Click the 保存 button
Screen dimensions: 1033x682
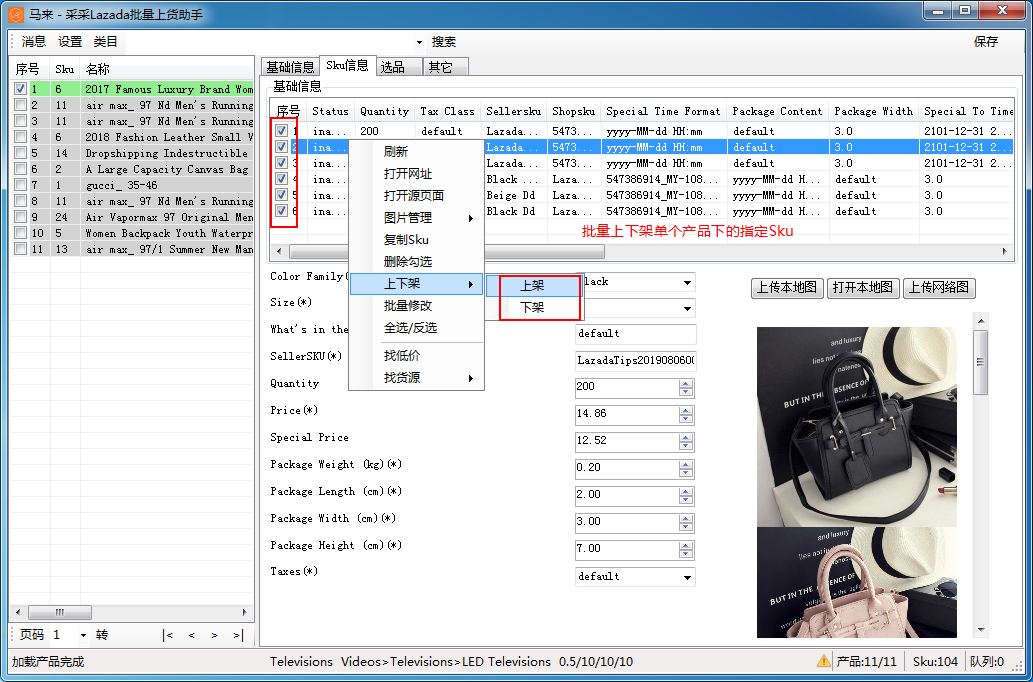986,42
